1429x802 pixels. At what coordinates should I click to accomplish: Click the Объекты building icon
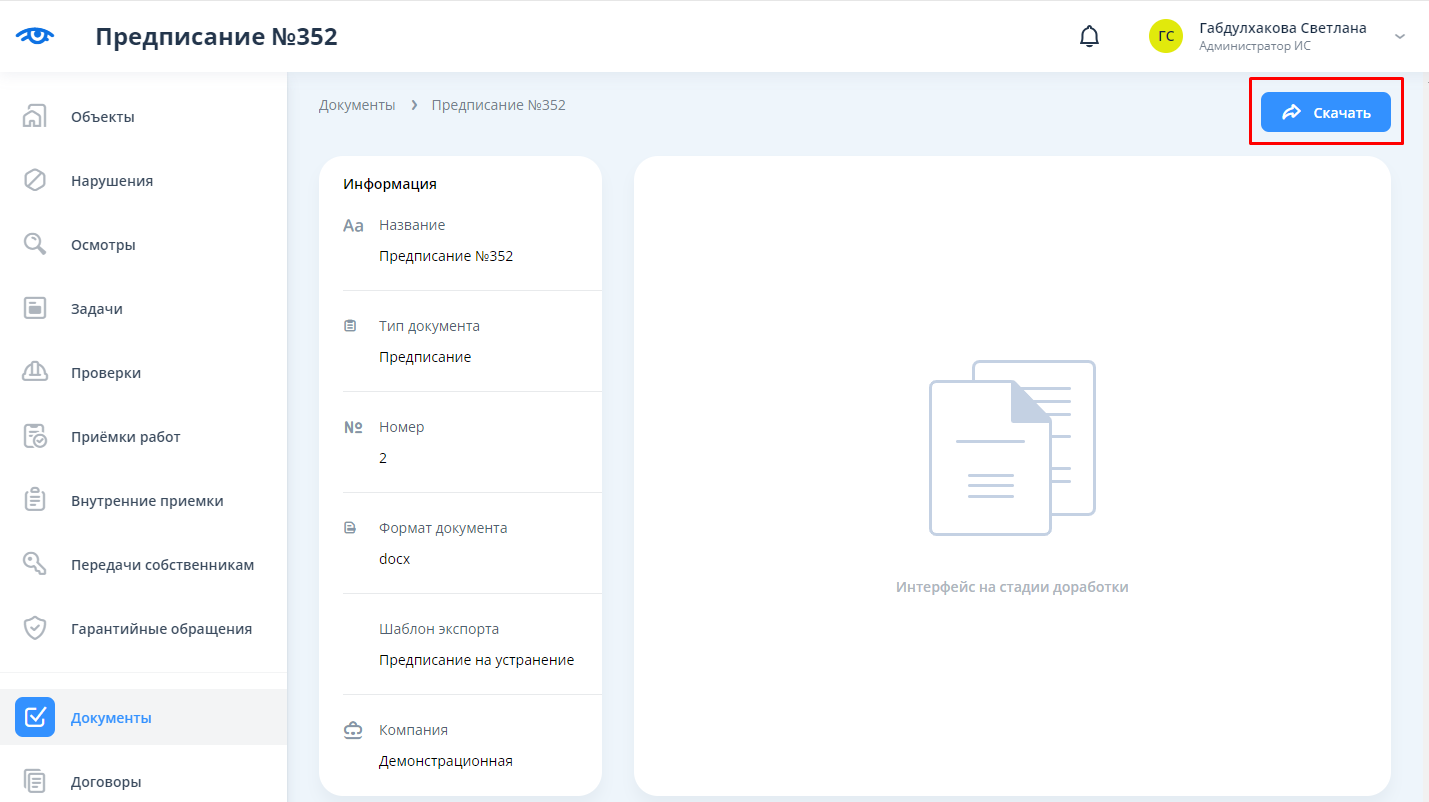35,117
